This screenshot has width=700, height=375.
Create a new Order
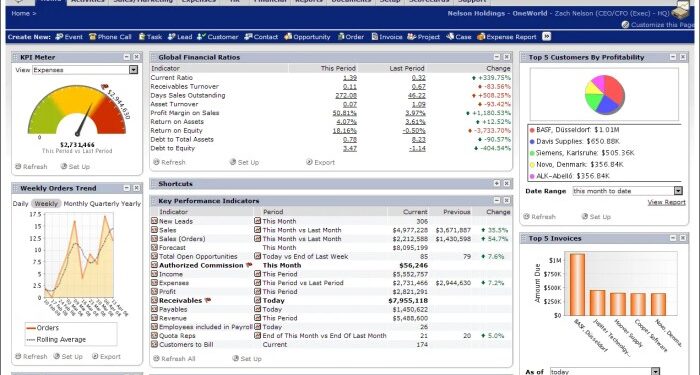(x=351, y=37)
